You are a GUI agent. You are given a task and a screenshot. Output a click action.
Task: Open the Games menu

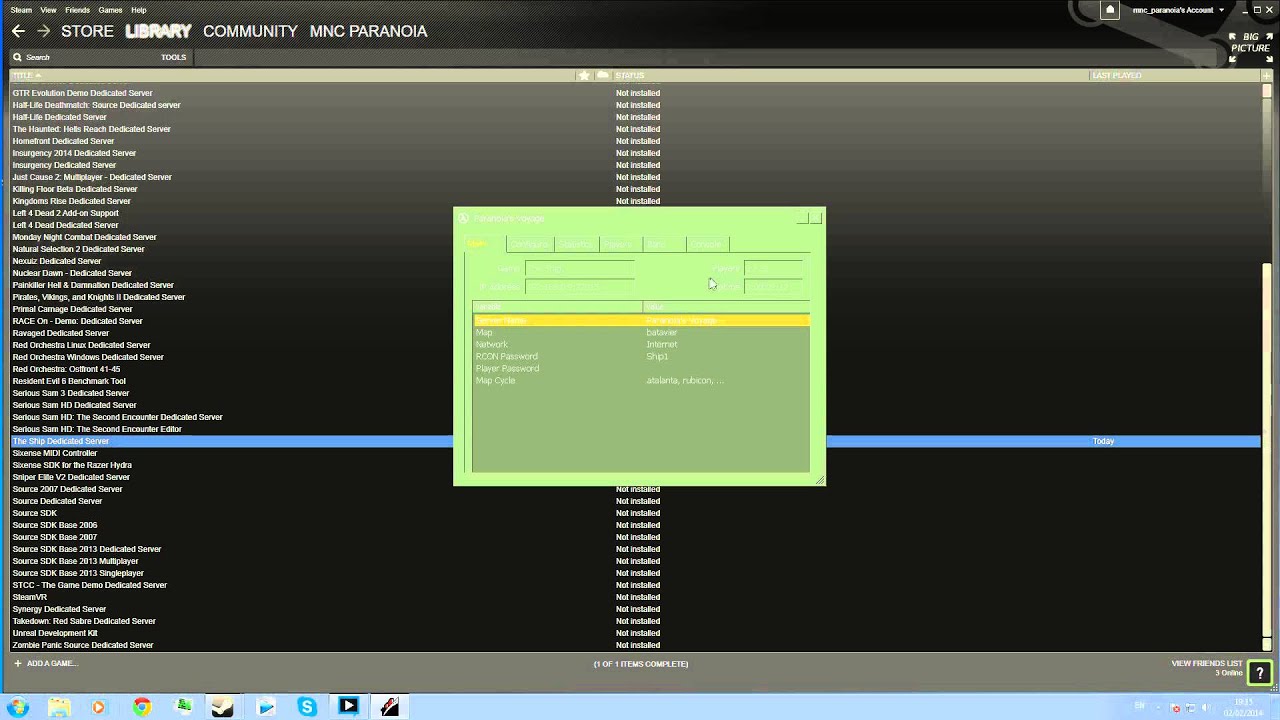pos(110,10)
